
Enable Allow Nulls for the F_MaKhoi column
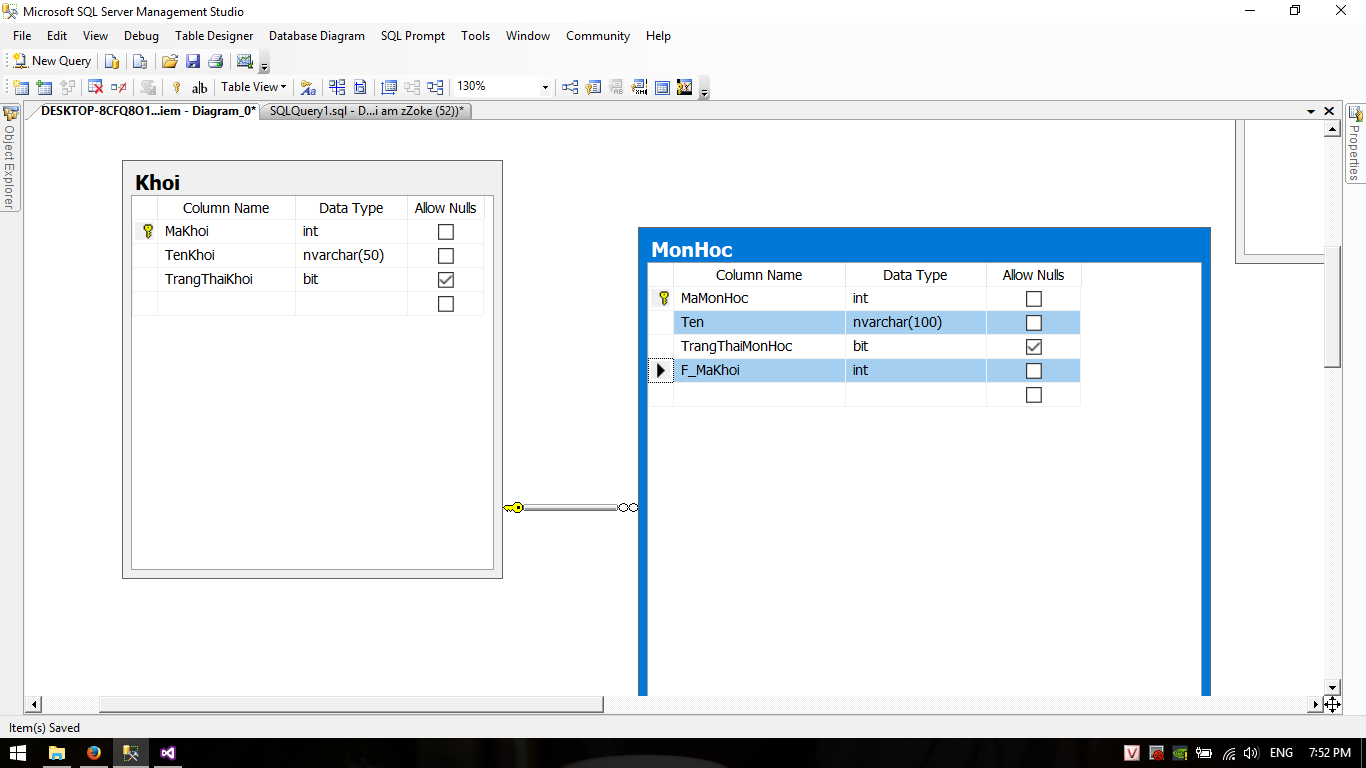pyautogui.click(x=1034, y=371)
